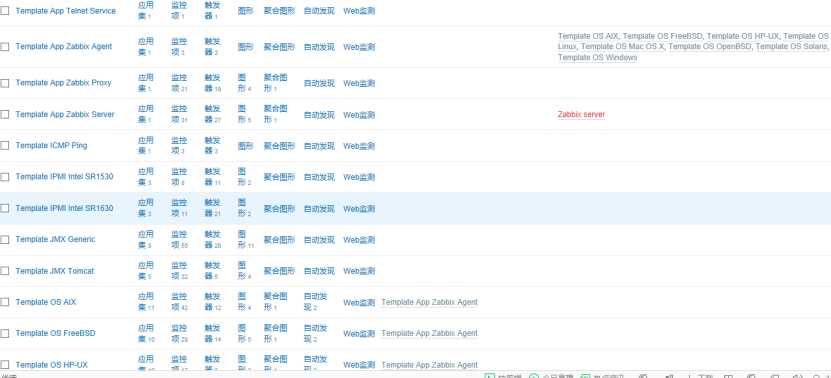Open 应用集 for Template JMX Generic

(146, 240)
